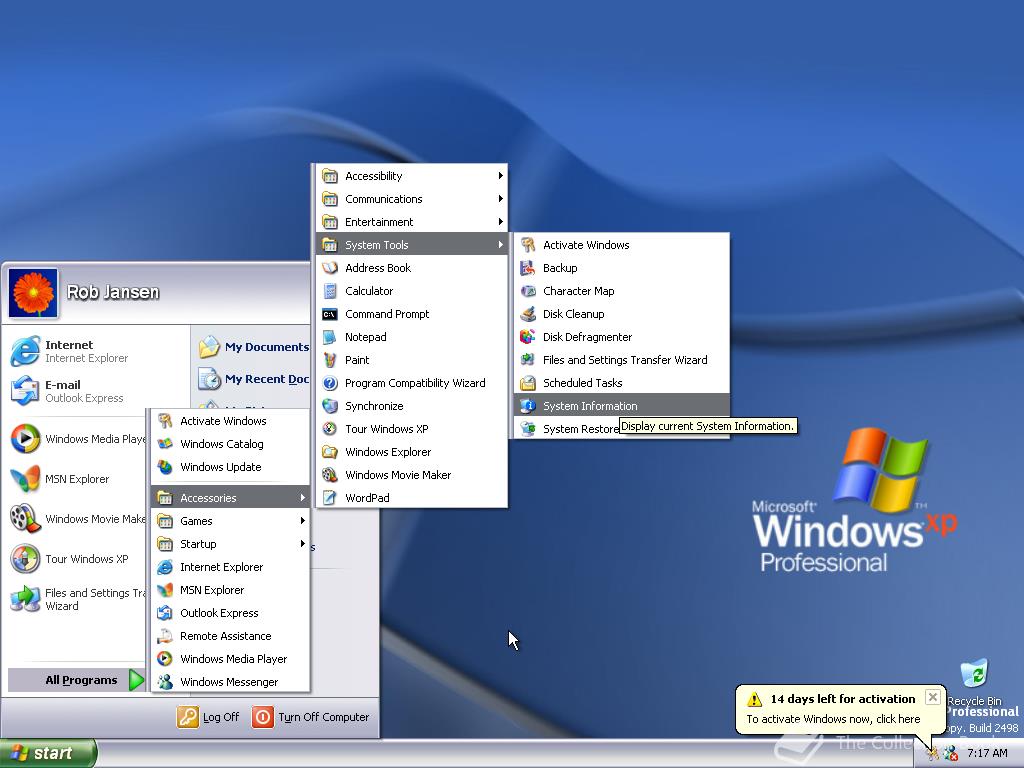Click the Disk Cleanup icon
This screenshot has height=768, width=1024.
point(528,314)
